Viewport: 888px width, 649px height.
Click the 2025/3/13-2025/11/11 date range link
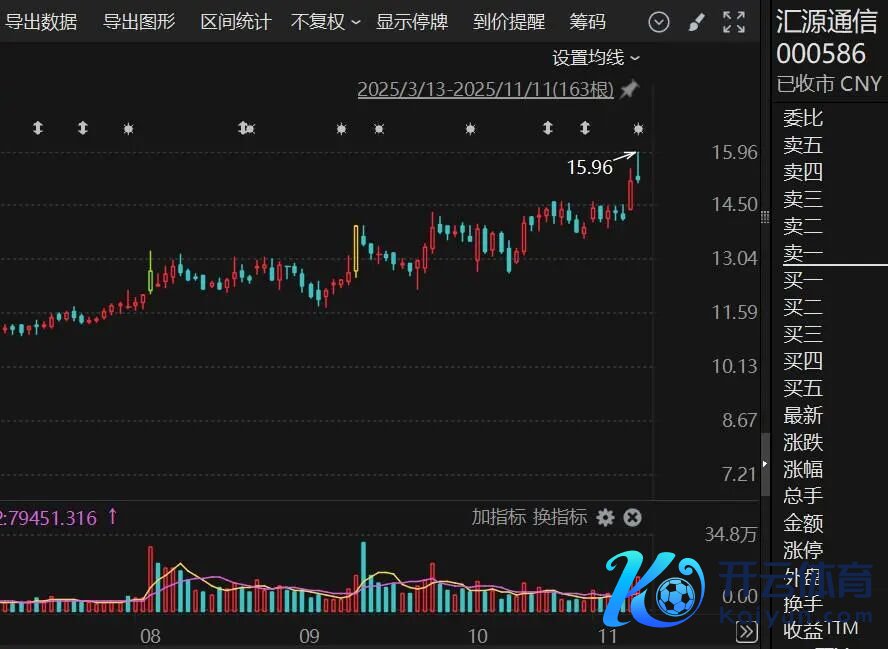tap(485, 90)
